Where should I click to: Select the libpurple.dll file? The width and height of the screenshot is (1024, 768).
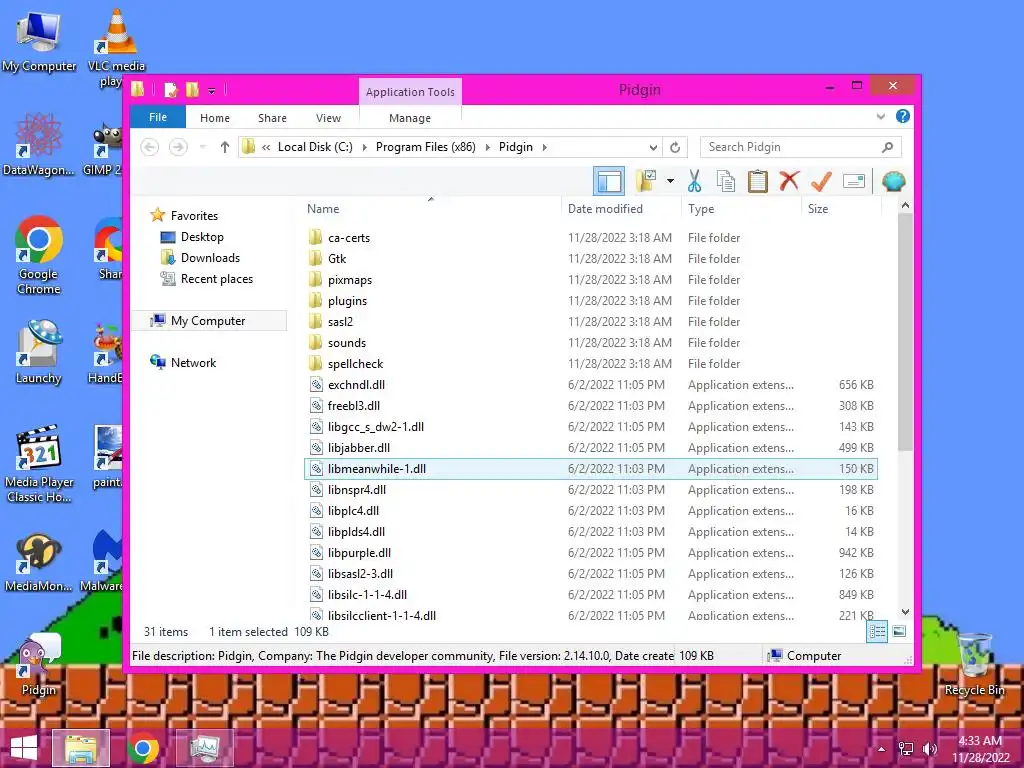pyautogui.click(x=591, y=552)
